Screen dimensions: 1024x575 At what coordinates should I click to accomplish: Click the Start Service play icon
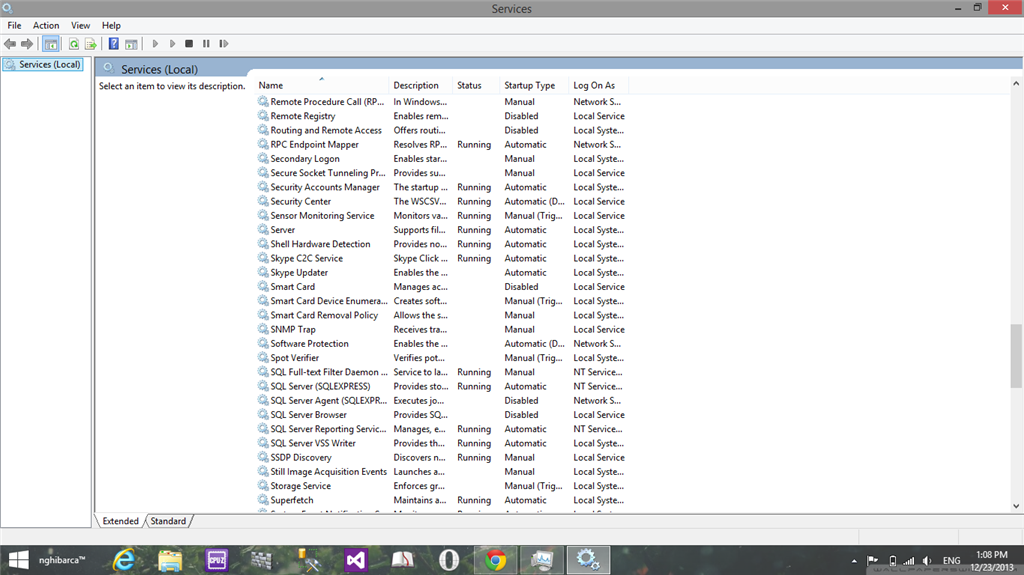[155, 44]
